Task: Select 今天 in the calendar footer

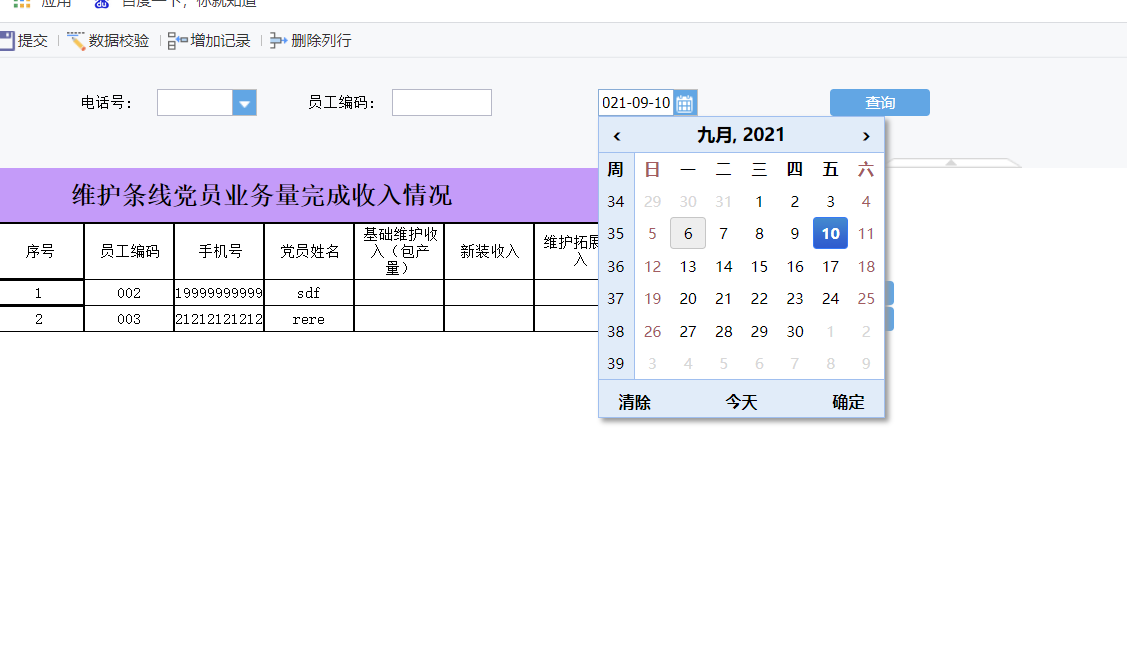Action: (741, 402)
